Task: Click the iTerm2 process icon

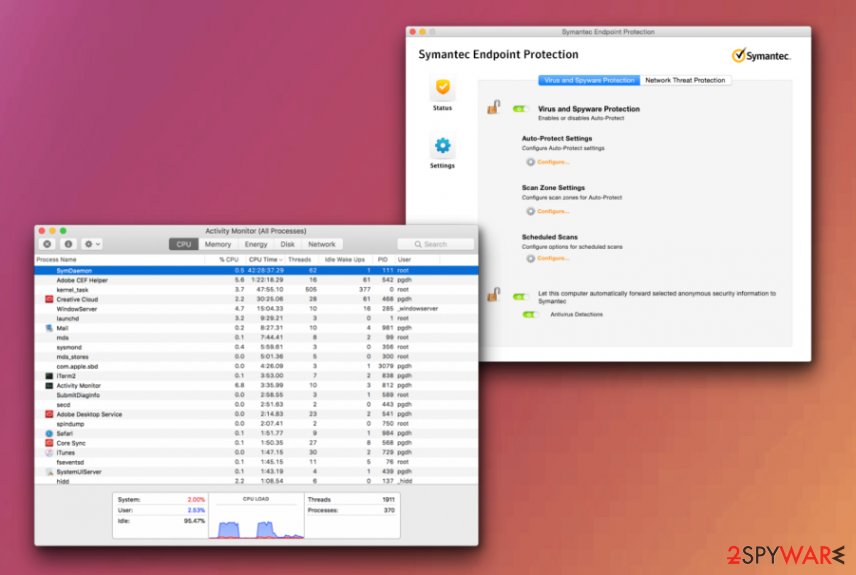Action: 49,376
